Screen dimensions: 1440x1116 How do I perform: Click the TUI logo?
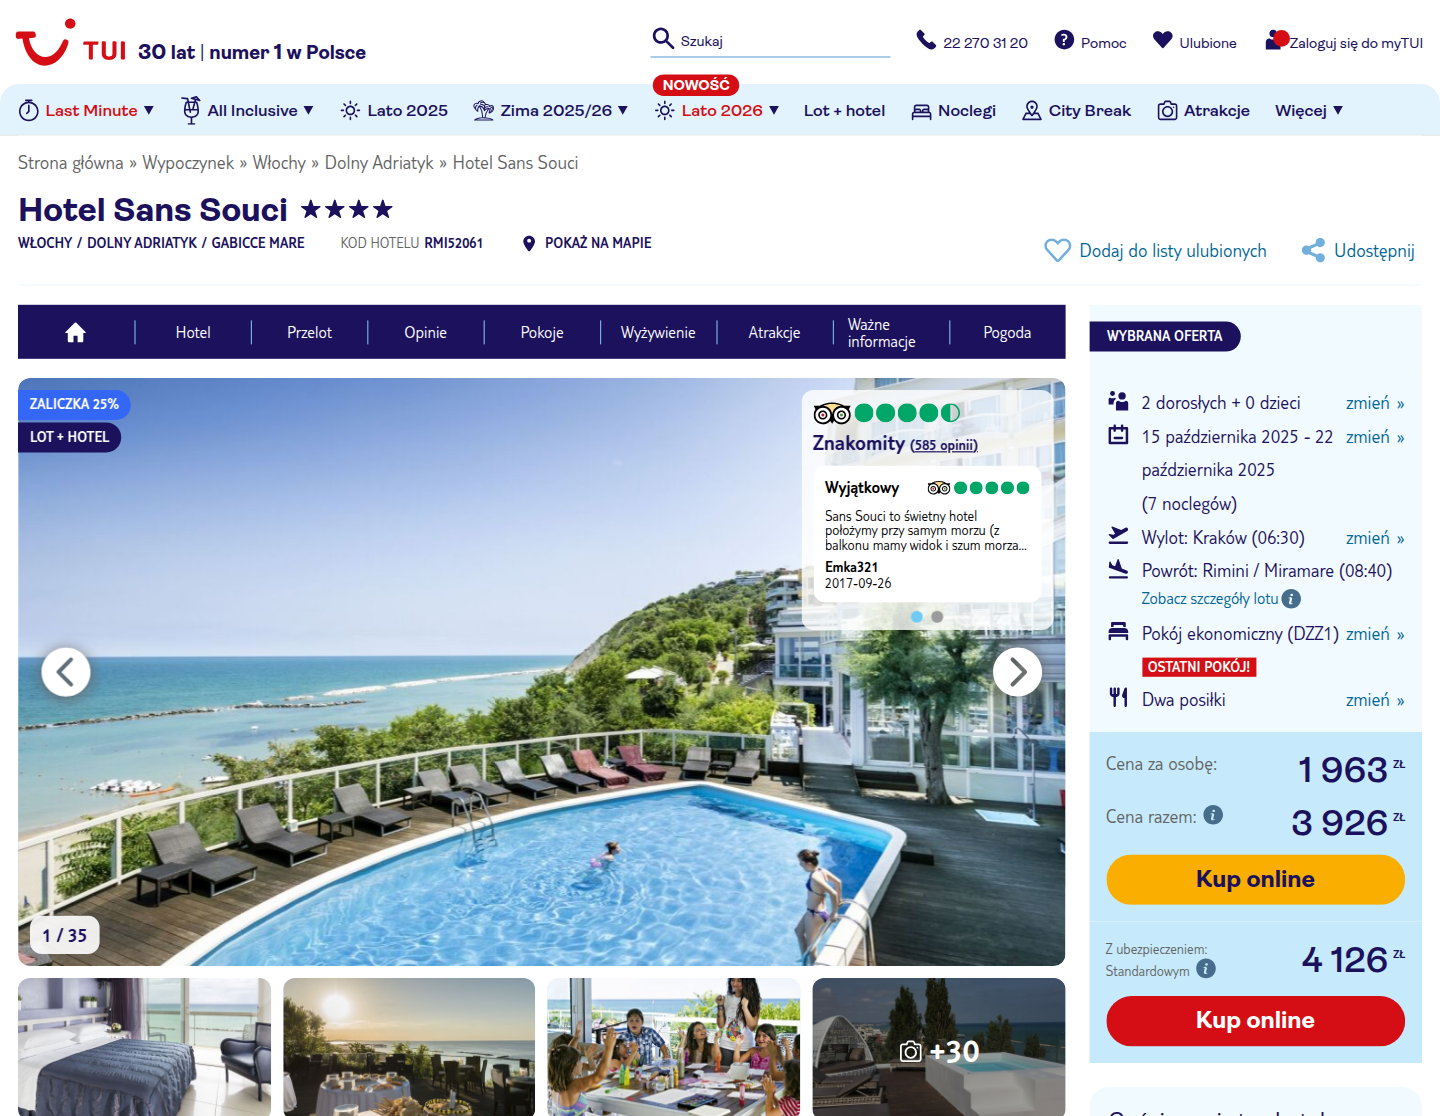pyautogui.click(x=71, y=44)
